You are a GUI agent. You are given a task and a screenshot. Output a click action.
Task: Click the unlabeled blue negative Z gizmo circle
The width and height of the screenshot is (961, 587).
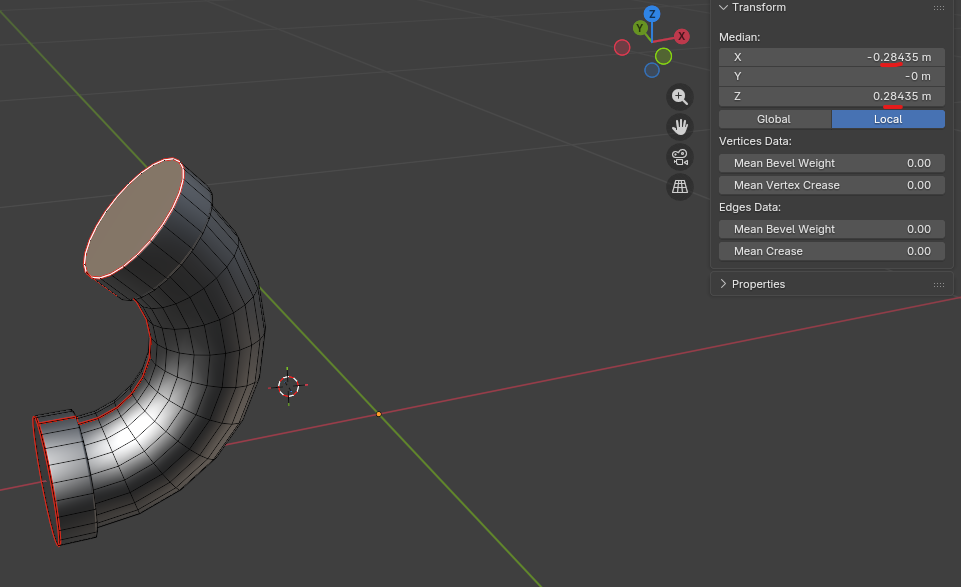[652, 70]
